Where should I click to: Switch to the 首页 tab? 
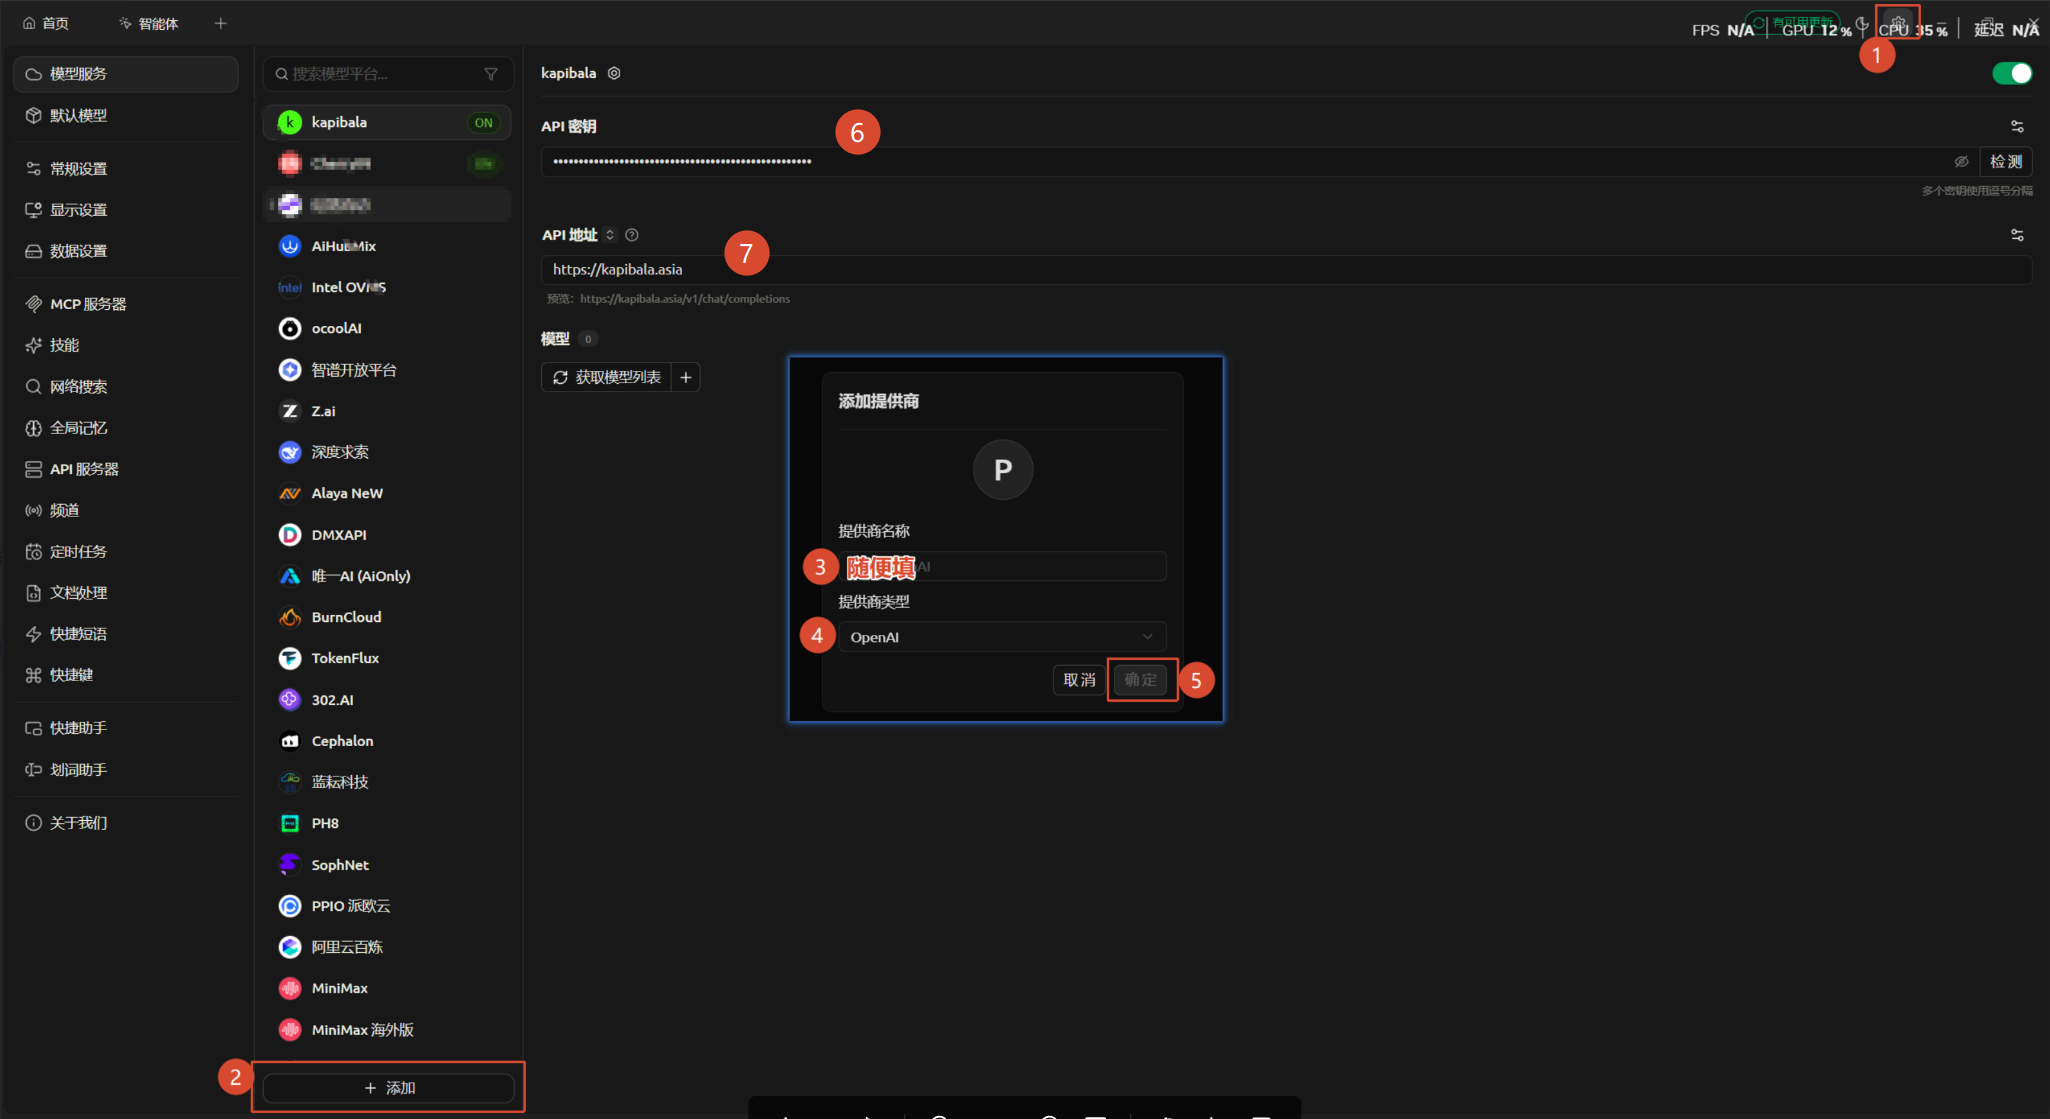click(46, 23)
